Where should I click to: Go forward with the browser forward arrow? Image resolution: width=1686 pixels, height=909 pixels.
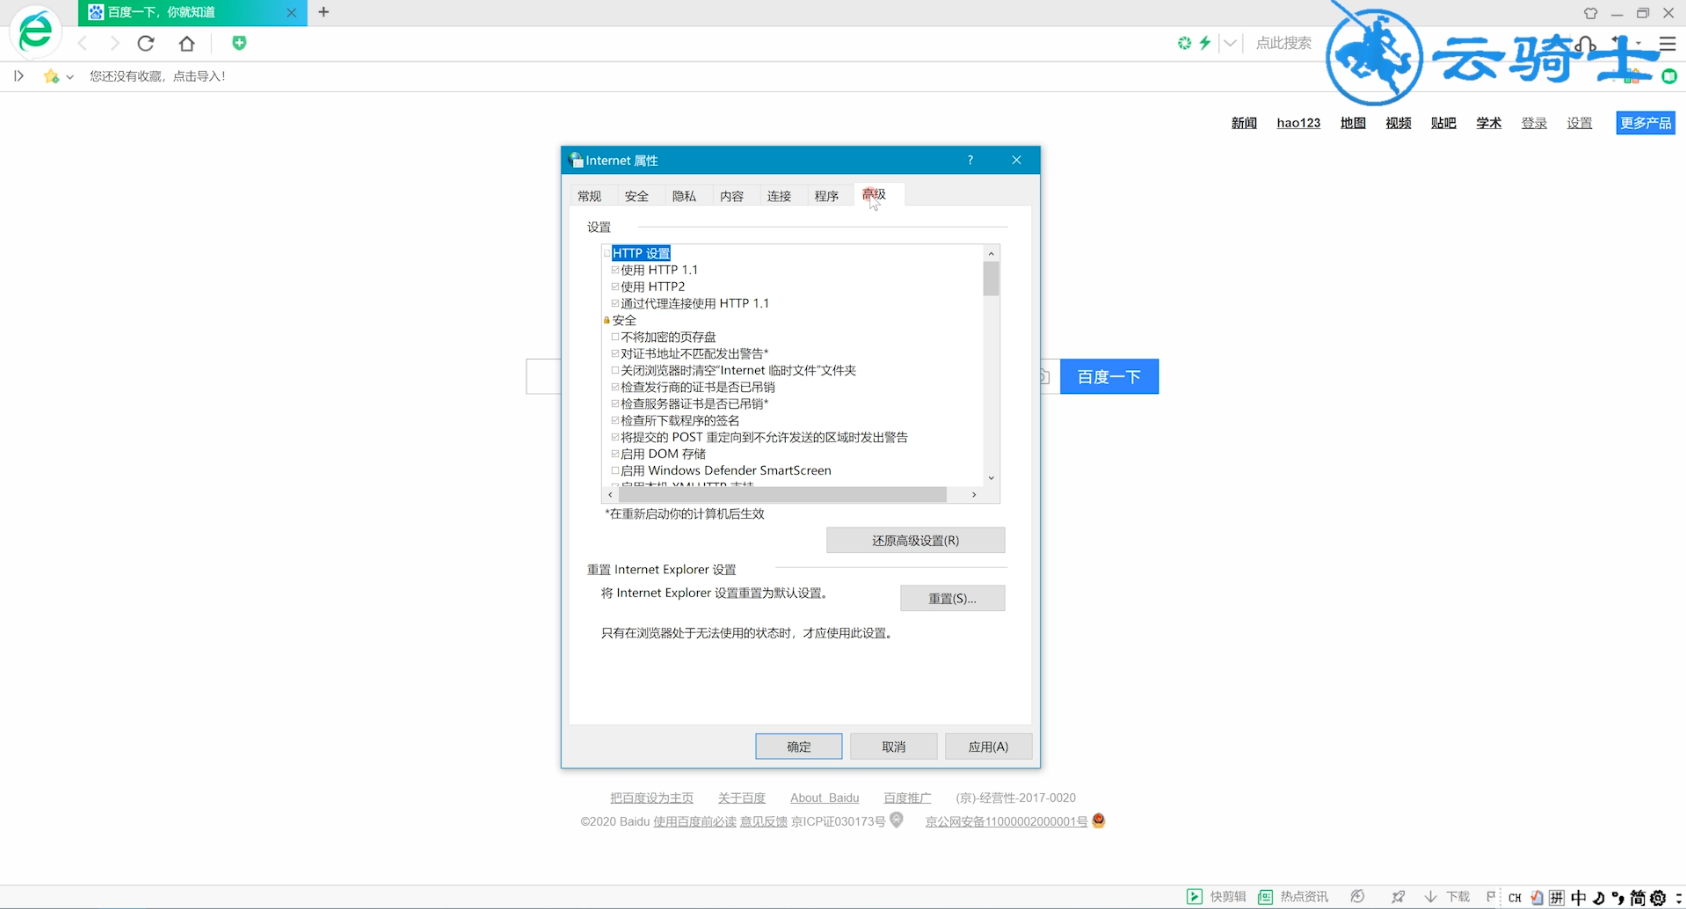pos(114,43)
